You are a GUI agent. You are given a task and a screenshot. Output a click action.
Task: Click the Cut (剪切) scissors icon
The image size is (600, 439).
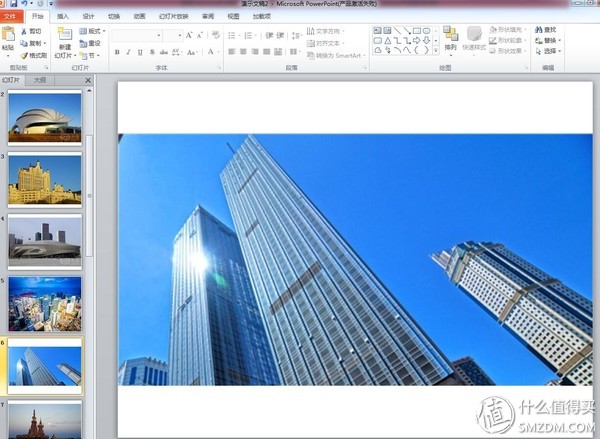coord(24,31)
